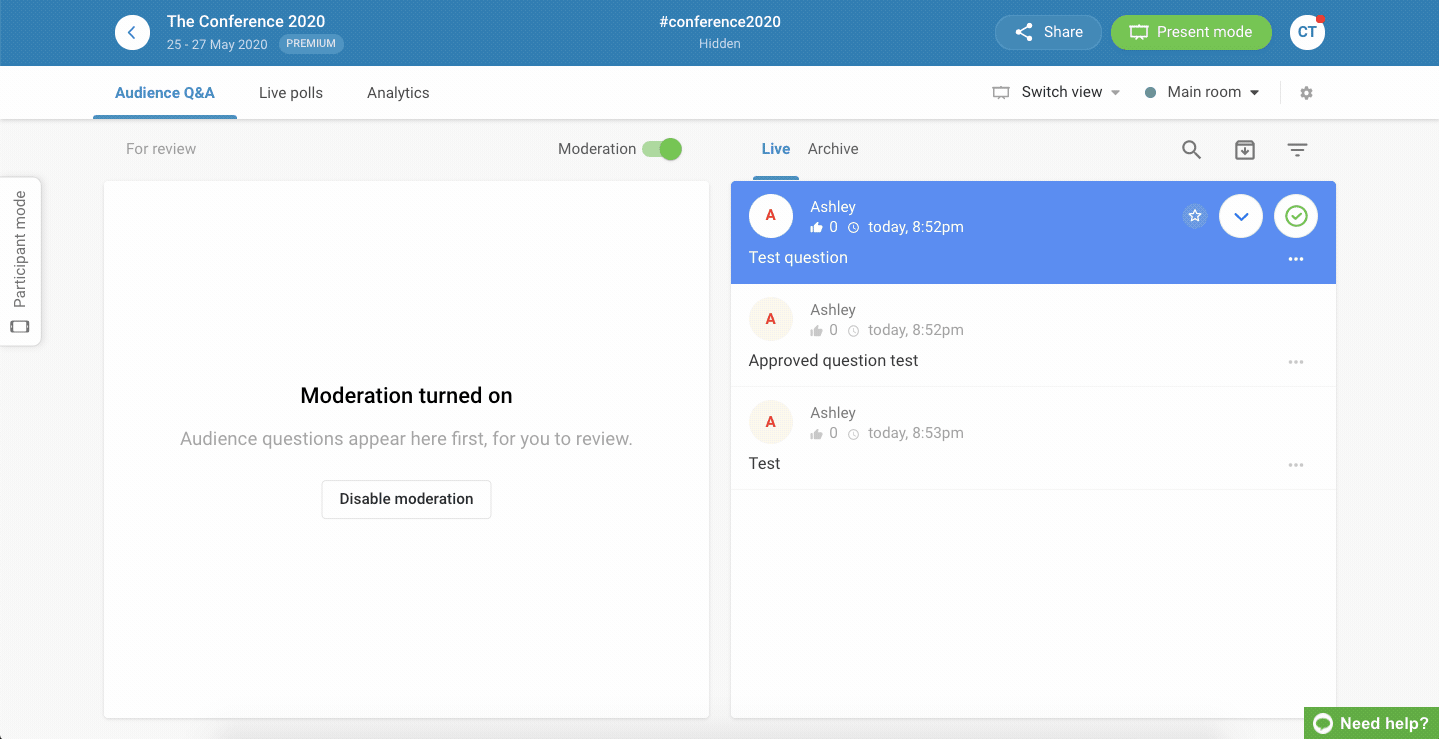Image resolution: width=1439 pixels, height=739 pixels.
Task: Open more options for the Test row
Action: coord(1296,465)
